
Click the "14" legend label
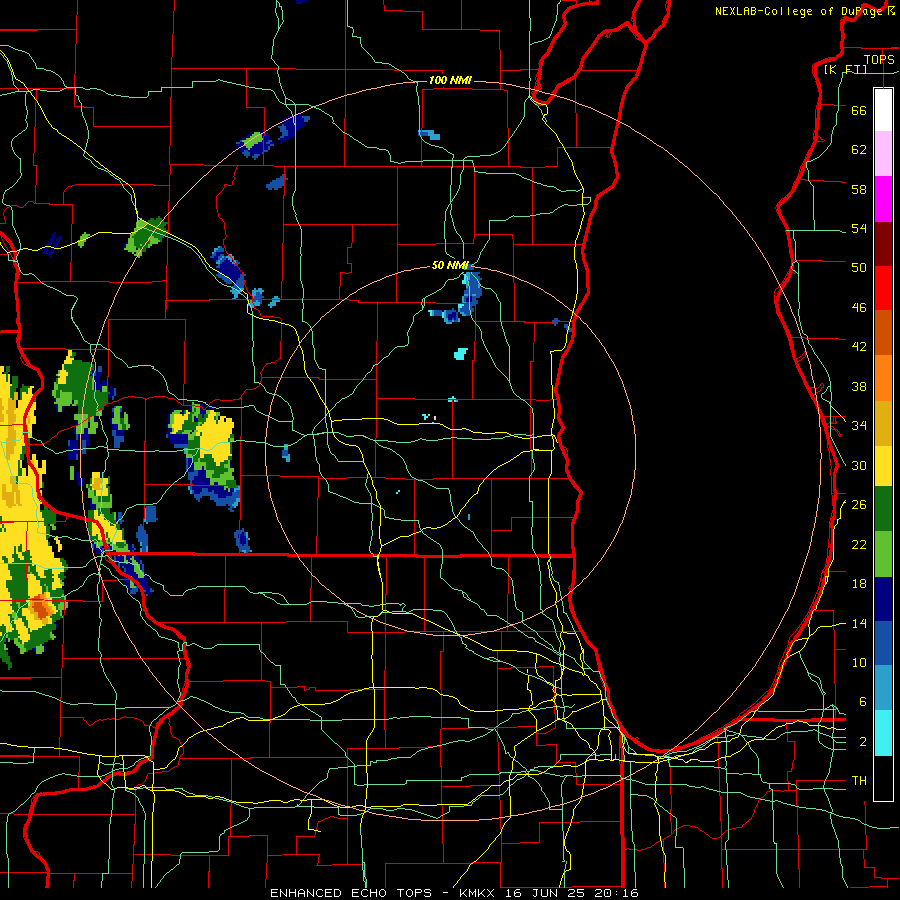tap(859, 623)
